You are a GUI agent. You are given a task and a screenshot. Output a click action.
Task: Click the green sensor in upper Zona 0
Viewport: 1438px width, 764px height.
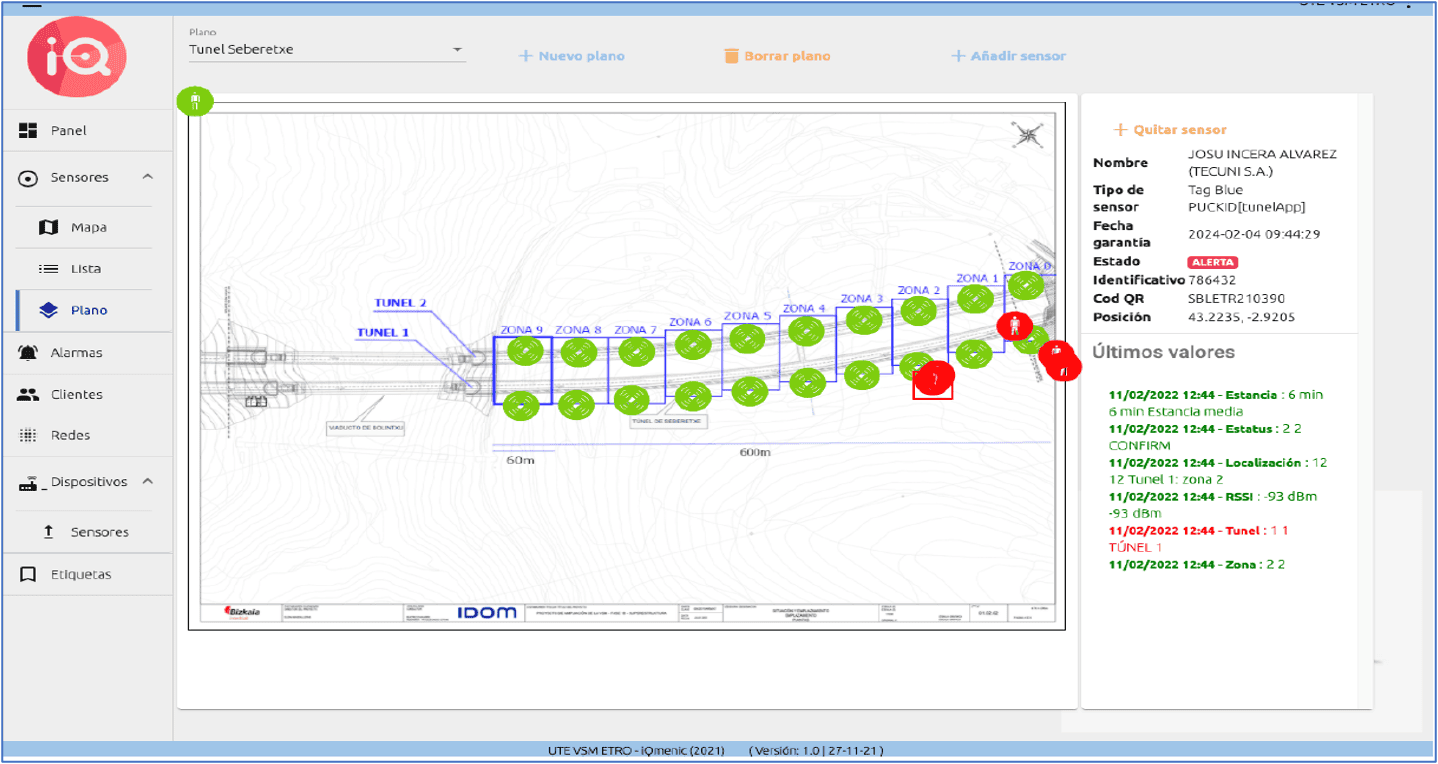tap(1026, 286)
